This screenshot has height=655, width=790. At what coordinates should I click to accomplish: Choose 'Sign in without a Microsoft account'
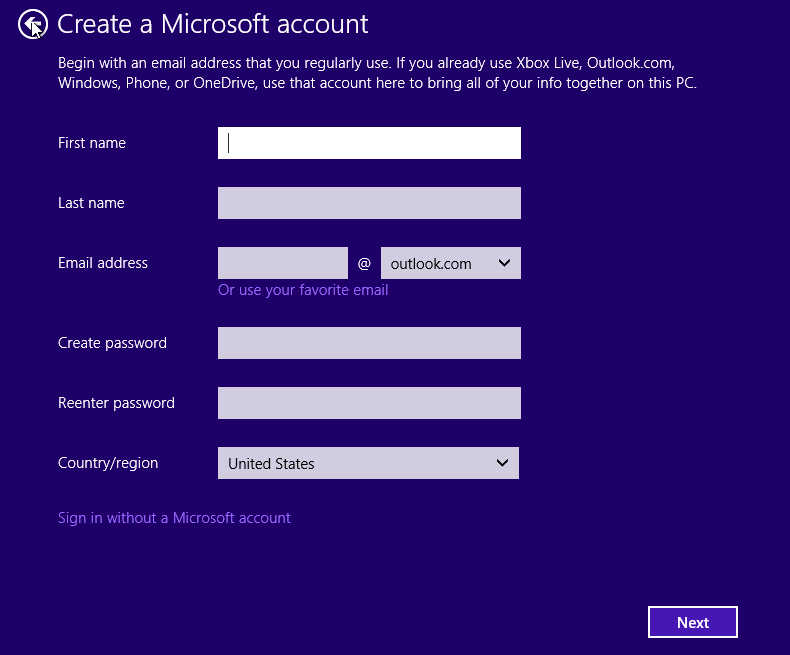tap(174, 518)
